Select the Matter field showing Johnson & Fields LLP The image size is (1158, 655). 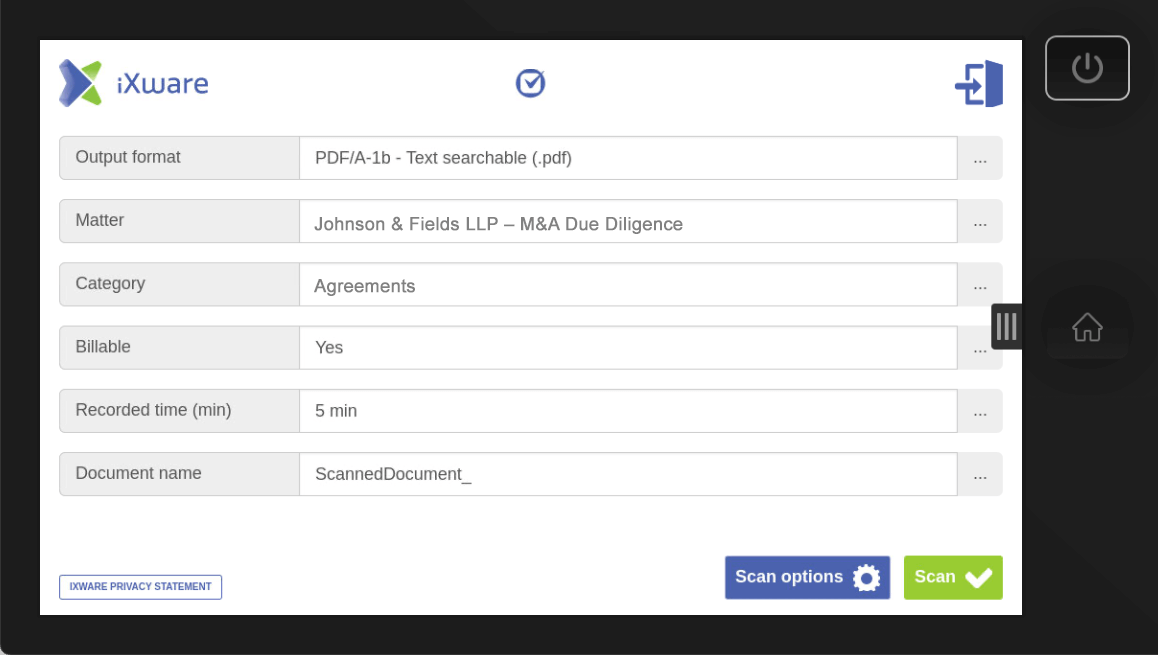[x=628, y=221]
